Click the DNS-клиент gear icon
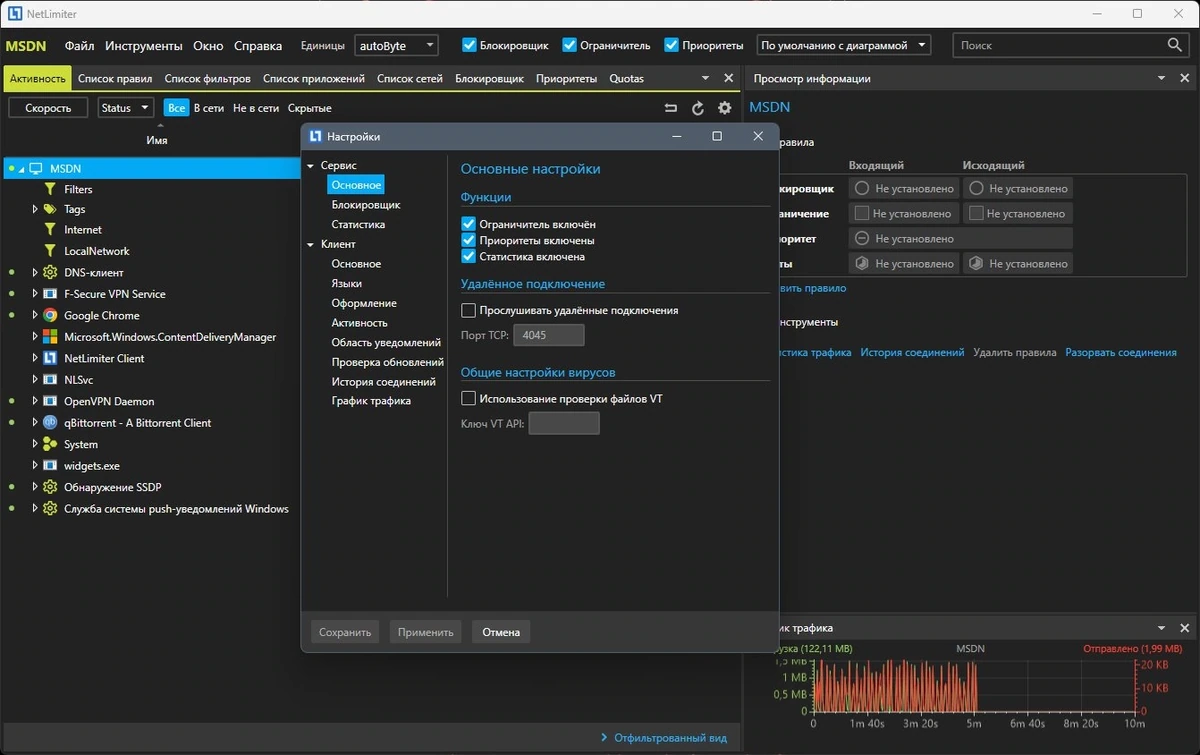This screenshot has width=1200, height=755. coord(50,272)
